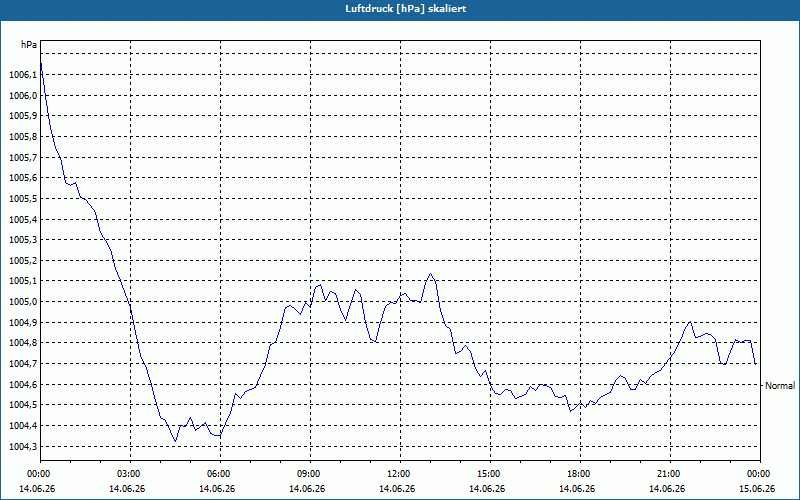
Task: Select the 1006,1 y-axis label
Action: click(x=23, y=75)
